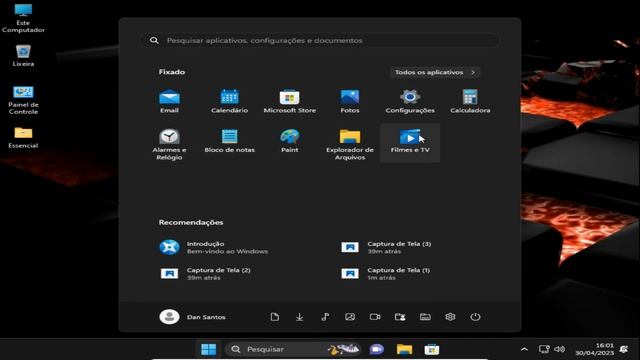Select Painel de Controle desktop icon
This screenshot has width=640, height=360.
point(23,100)
